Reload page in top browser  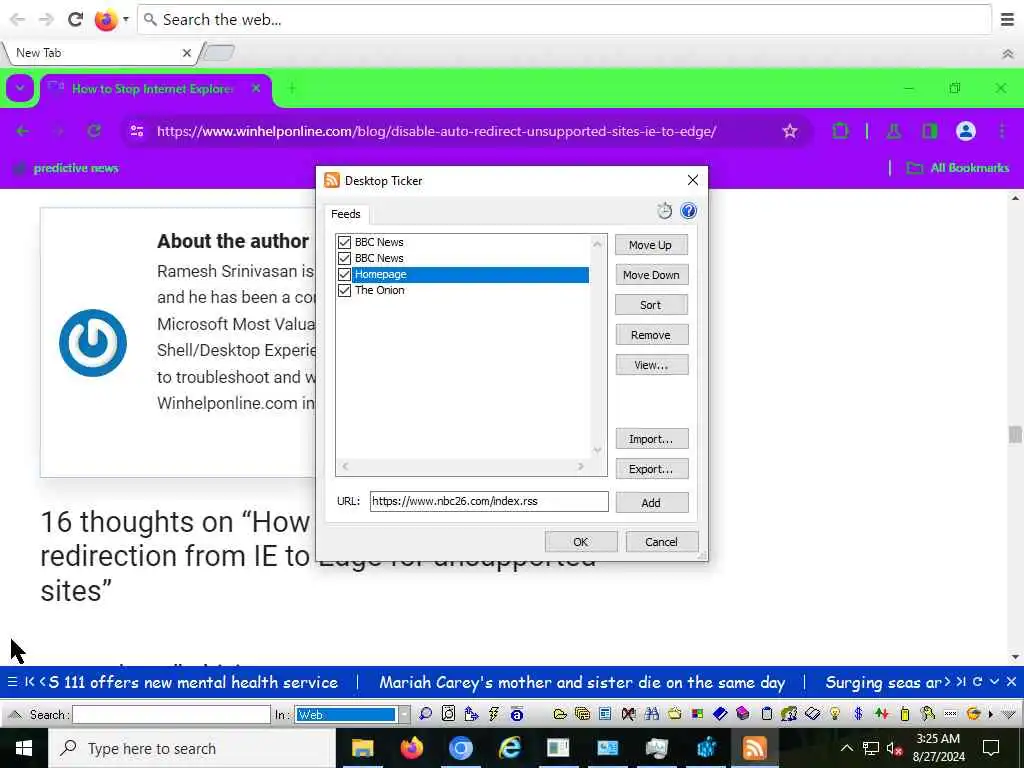pos(75,19)
